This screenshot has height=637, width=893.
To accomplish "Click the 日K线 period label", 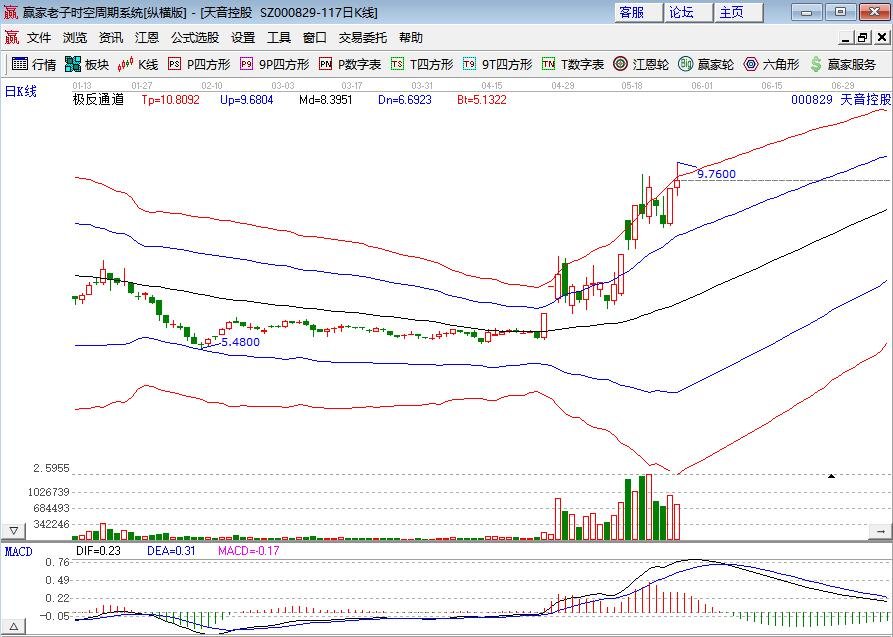I will click(21, 91).
